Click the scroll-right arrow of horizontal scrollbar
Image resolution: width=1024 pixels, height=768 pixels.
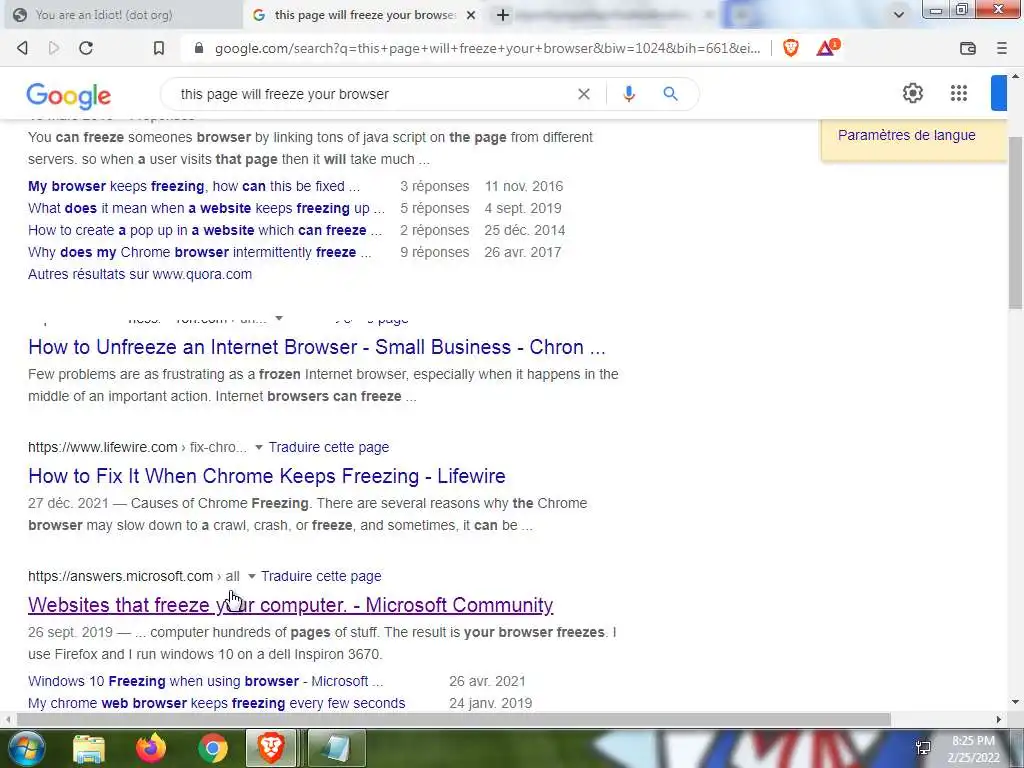(x=999, y=719)
